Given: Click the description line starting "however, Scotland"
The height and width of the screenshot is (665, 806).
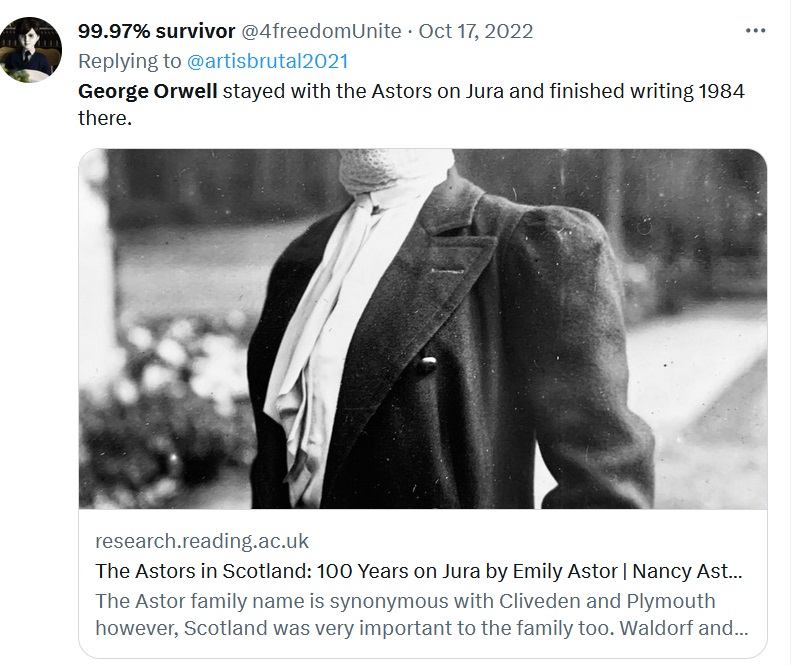Looking at the screenshot, I should tap(420, 630).
